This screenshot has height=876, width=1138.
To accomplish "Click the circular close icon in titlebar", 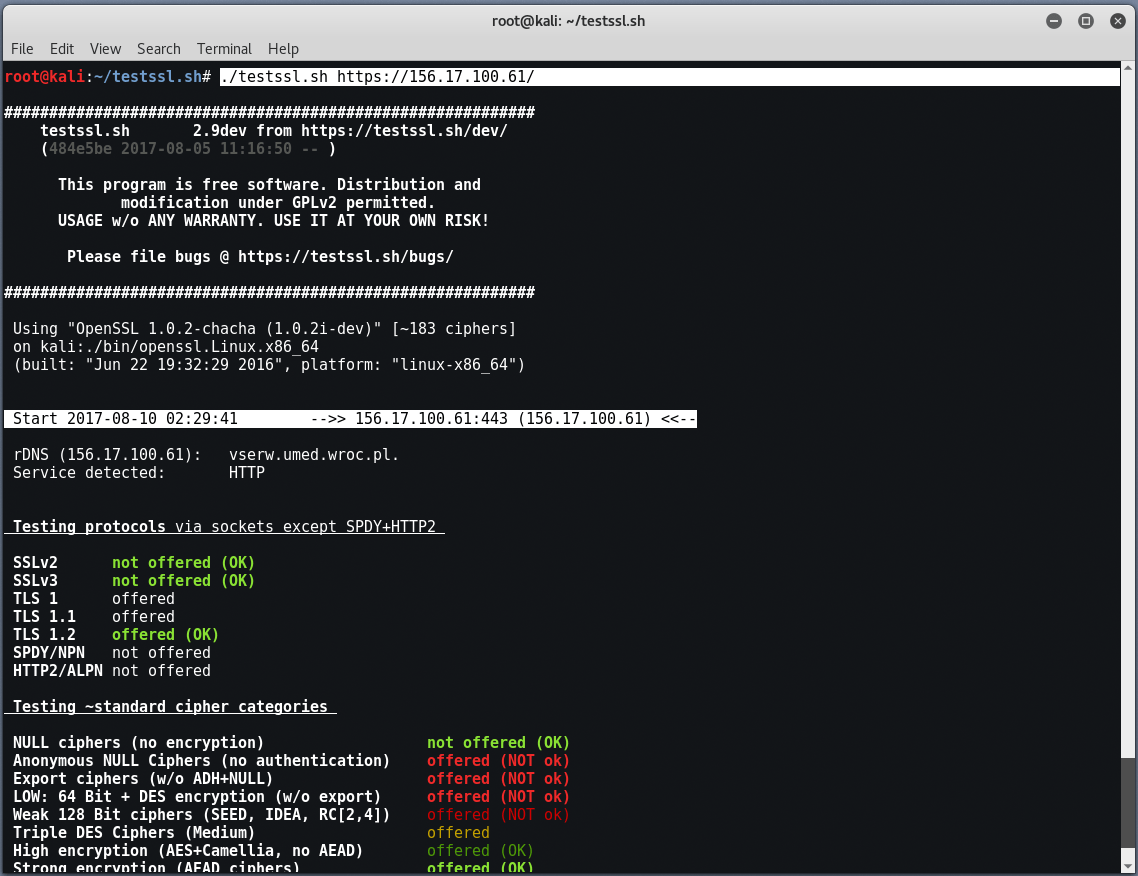I will point(1117,20).
